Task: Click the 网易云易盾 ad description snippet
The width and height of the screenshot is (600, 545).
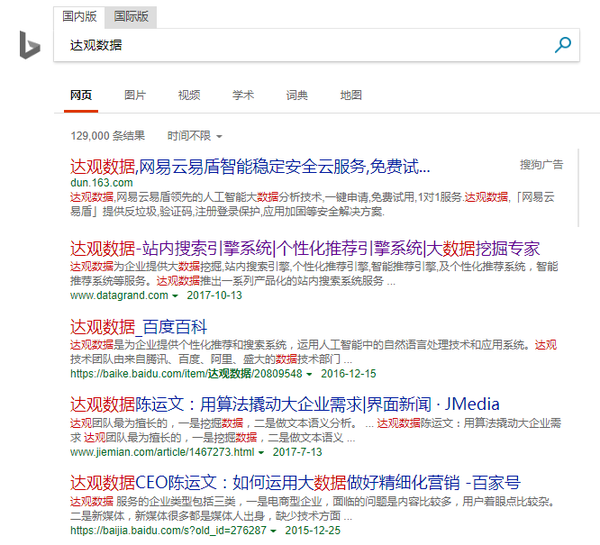Action: pyautogui.click(x=312, y=204)
